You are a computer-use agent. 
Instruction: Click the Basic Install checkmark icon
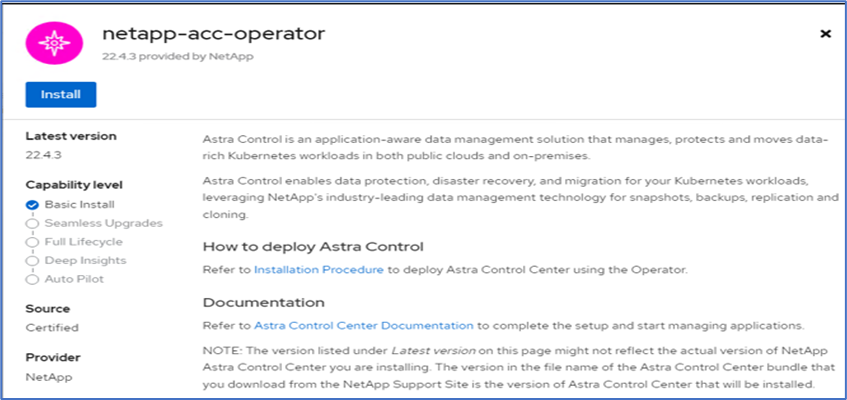click(32, 205)
